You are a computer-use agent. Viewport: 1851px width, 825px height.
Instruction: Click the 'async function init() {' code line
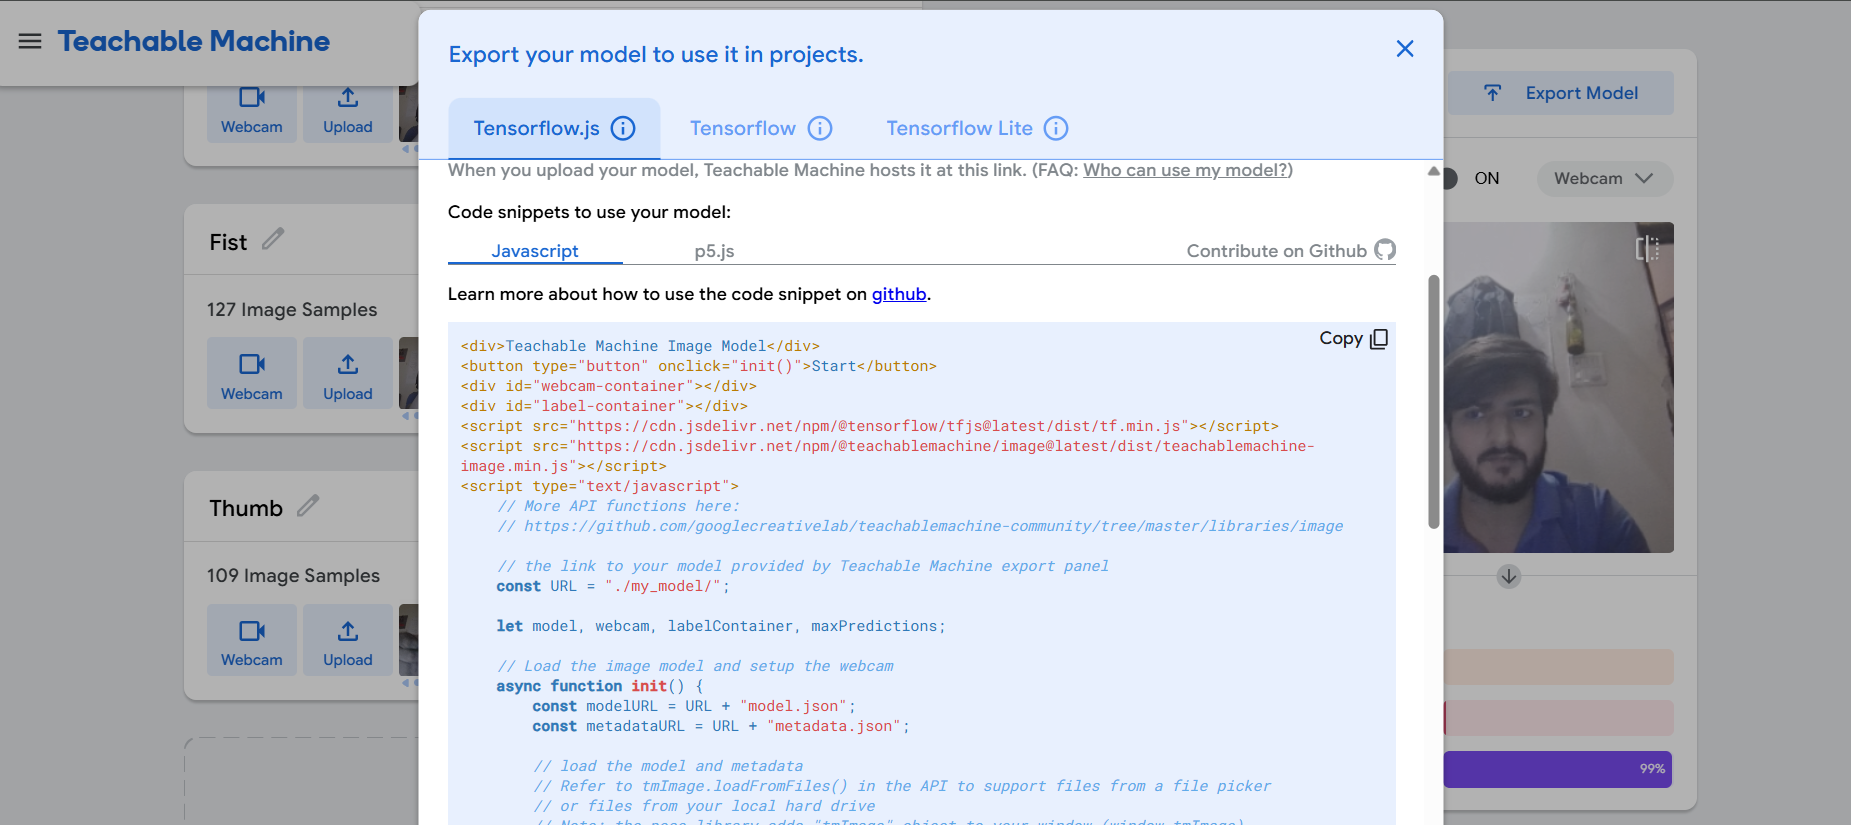600,686
